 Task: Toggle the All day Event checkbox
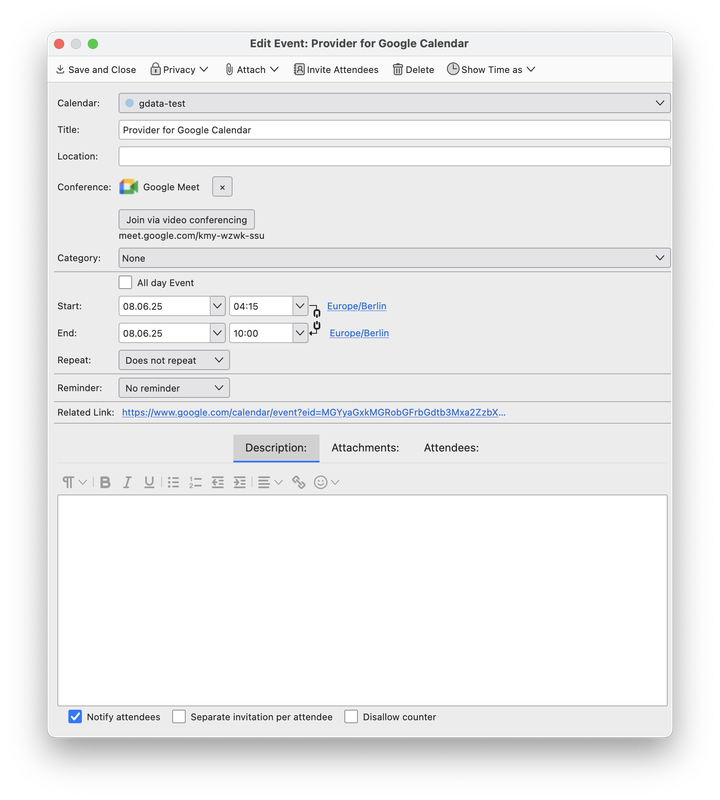click(125, 282)
